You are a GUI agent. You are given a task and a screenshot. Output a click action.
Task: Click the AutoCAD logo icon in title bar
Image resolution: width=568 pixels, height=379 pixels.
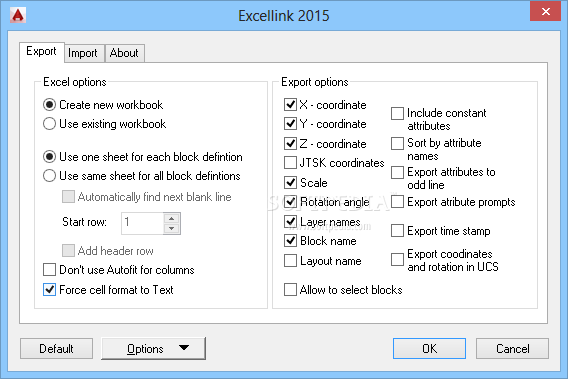tap(18, 15)
